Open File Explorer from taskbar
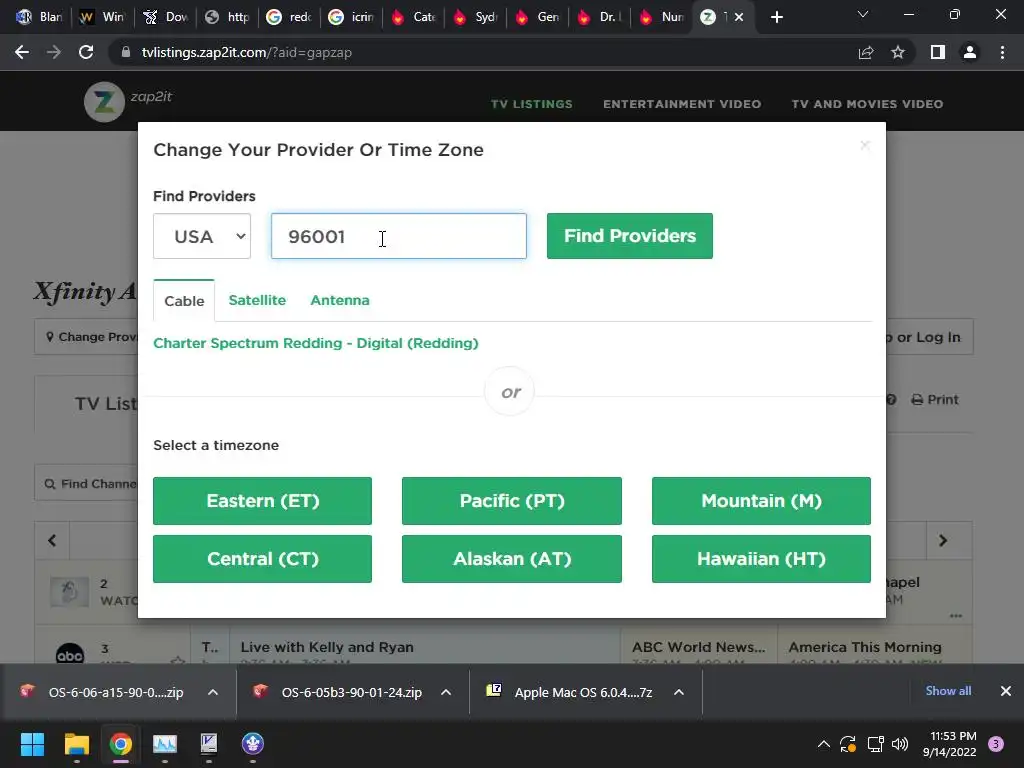The width and height of the screenshot is (1024, 768). (x=76, y=744)
